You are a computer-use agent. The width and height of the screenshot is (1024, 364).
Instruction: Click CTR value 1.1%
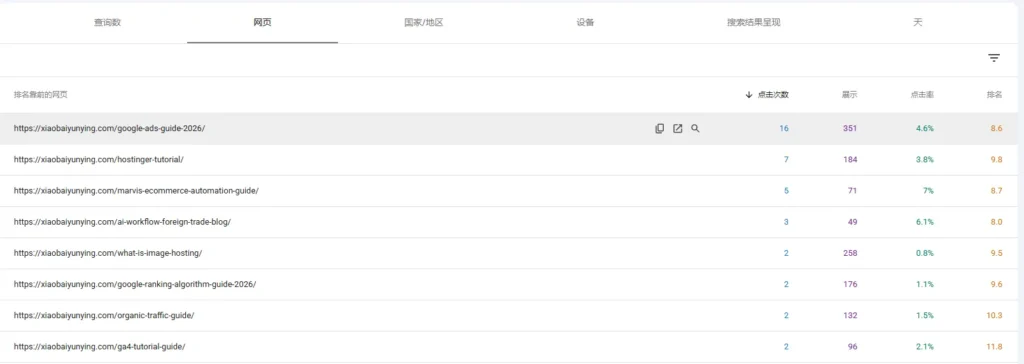click(925, 284)
